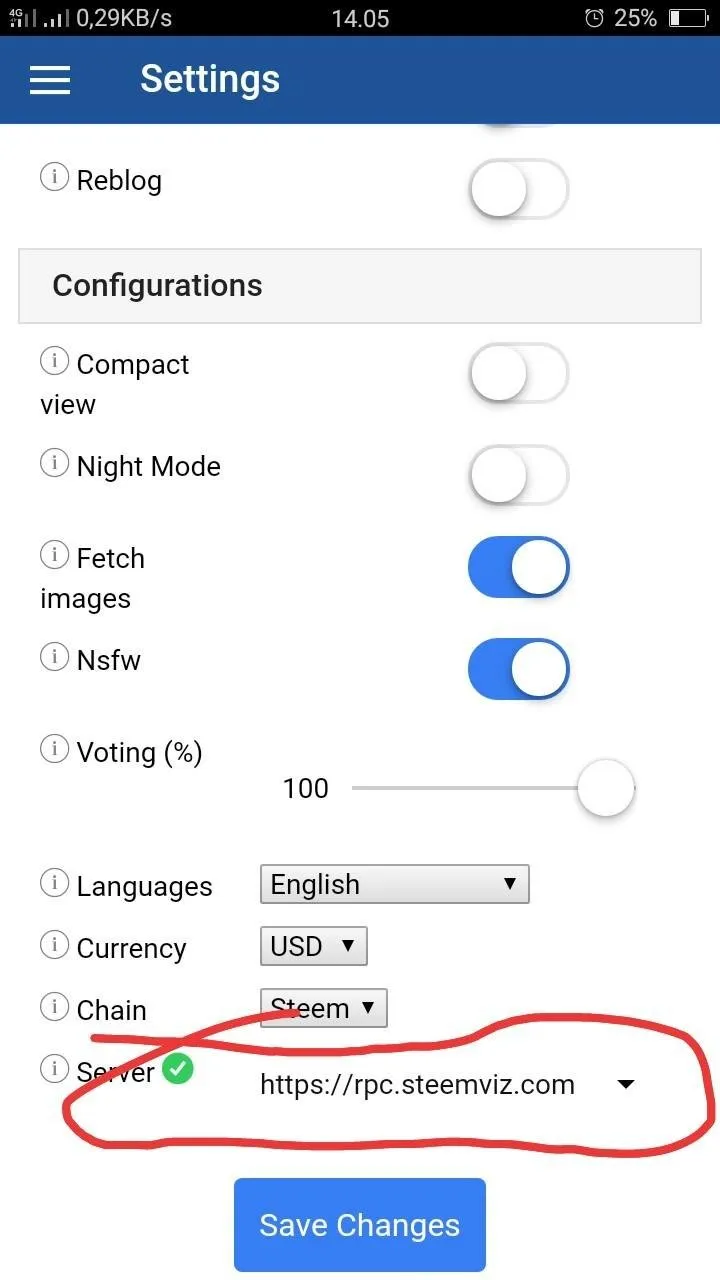
Task: Open the Languages dropdown showing English
Action: click(394, 884)
